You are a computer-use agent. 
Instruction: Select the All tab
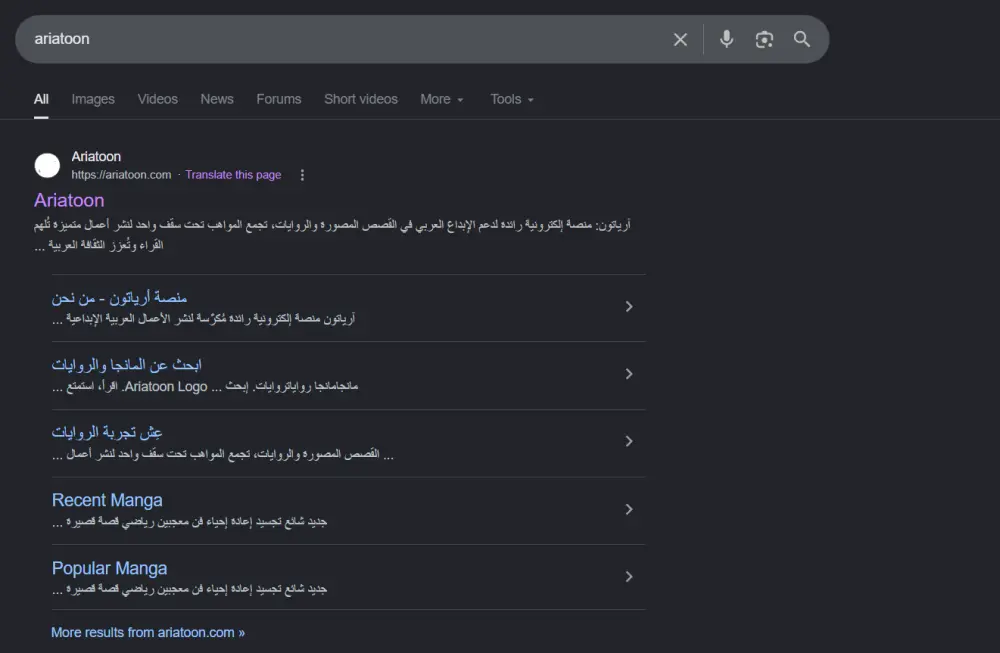point(41,99)
